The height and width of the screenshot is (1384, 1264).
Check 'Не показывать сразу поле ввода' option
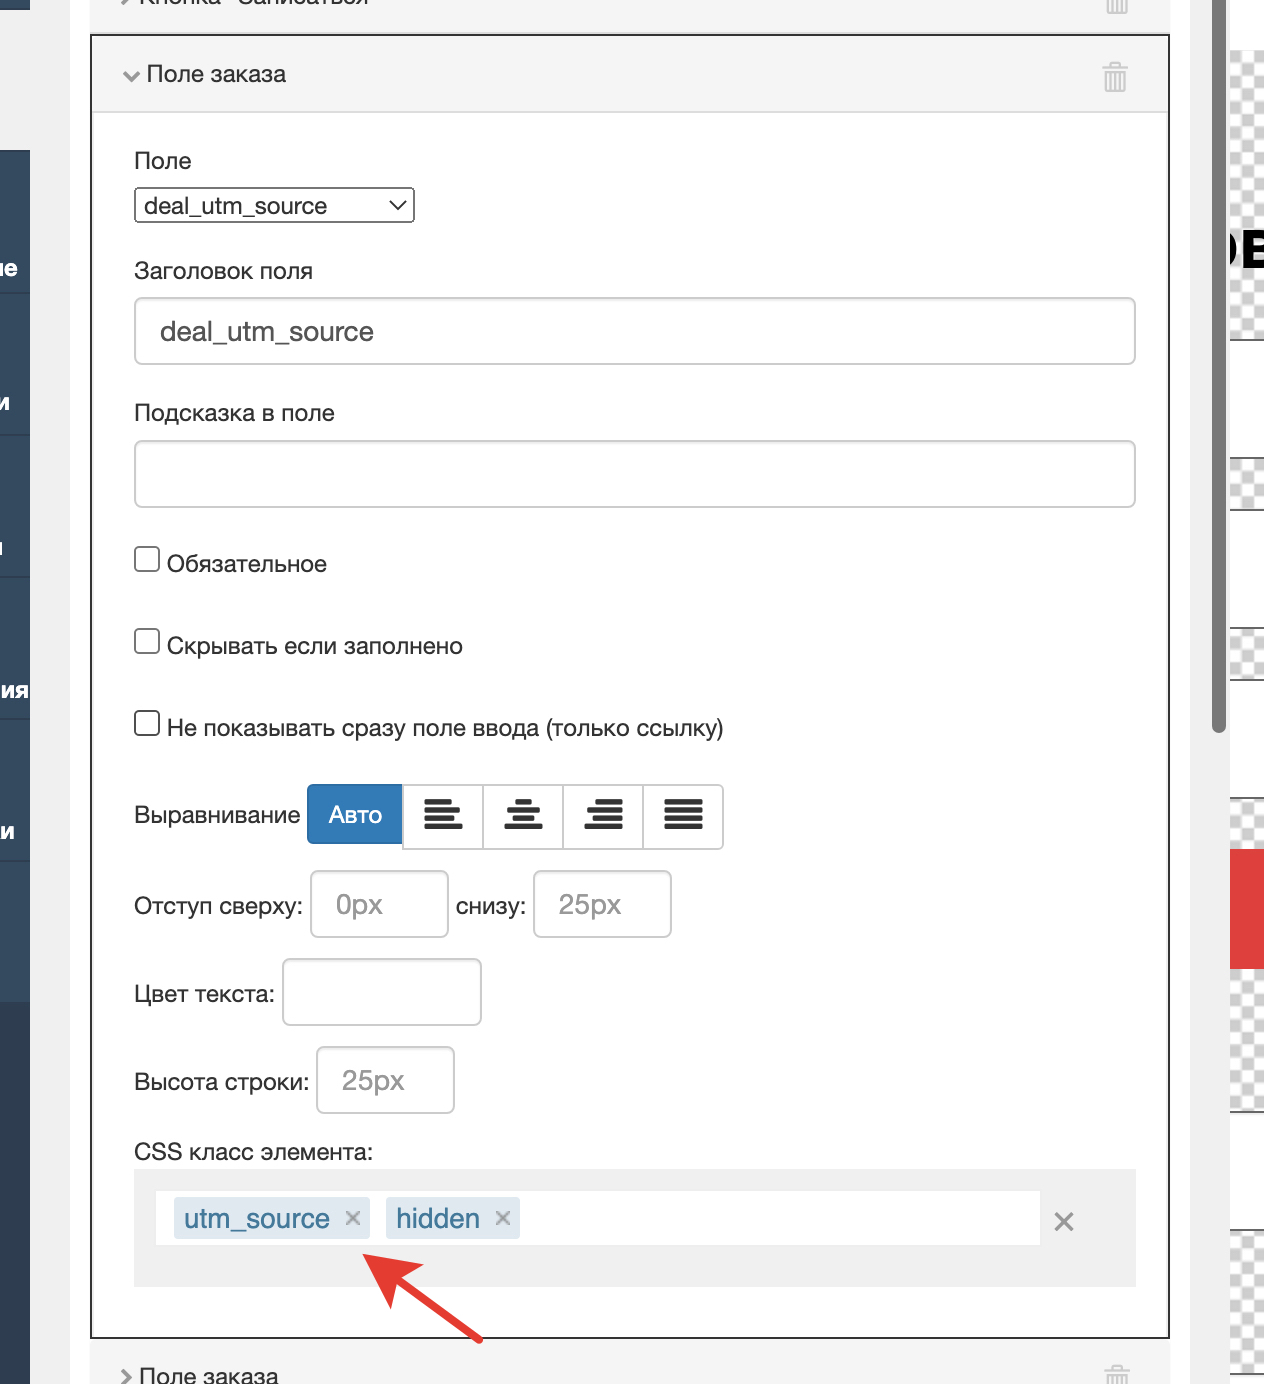point(147,724)
